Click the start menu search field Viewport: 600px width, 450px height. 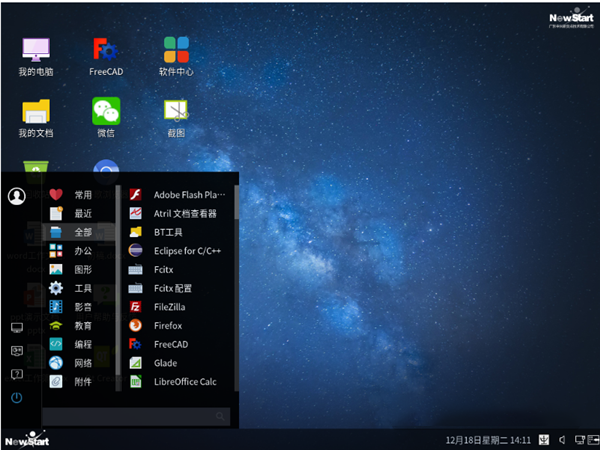click(136, 416)
